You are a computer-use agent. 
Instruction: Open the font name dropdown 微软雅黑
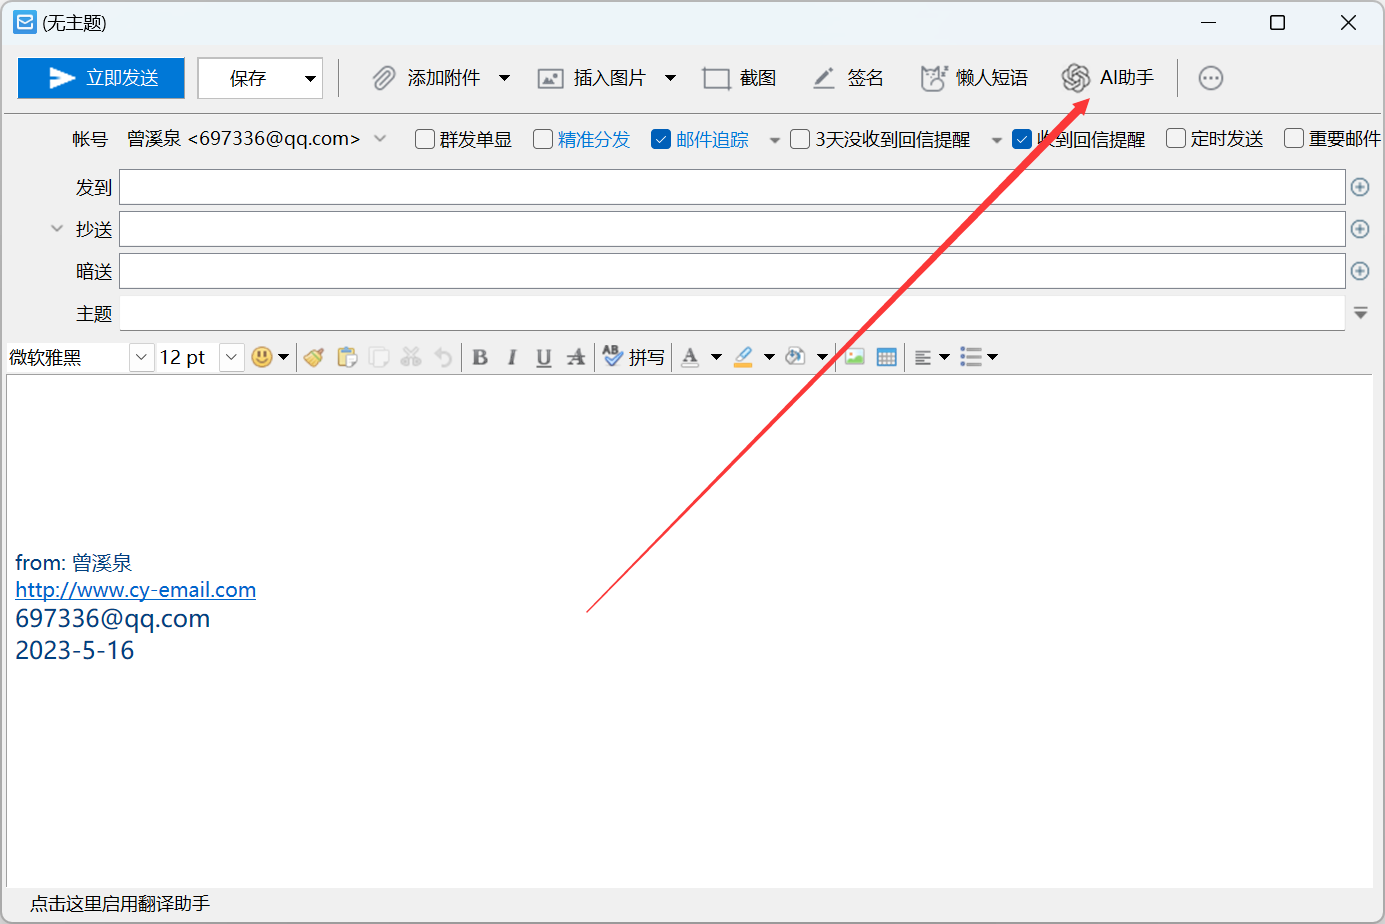point(141,357)
